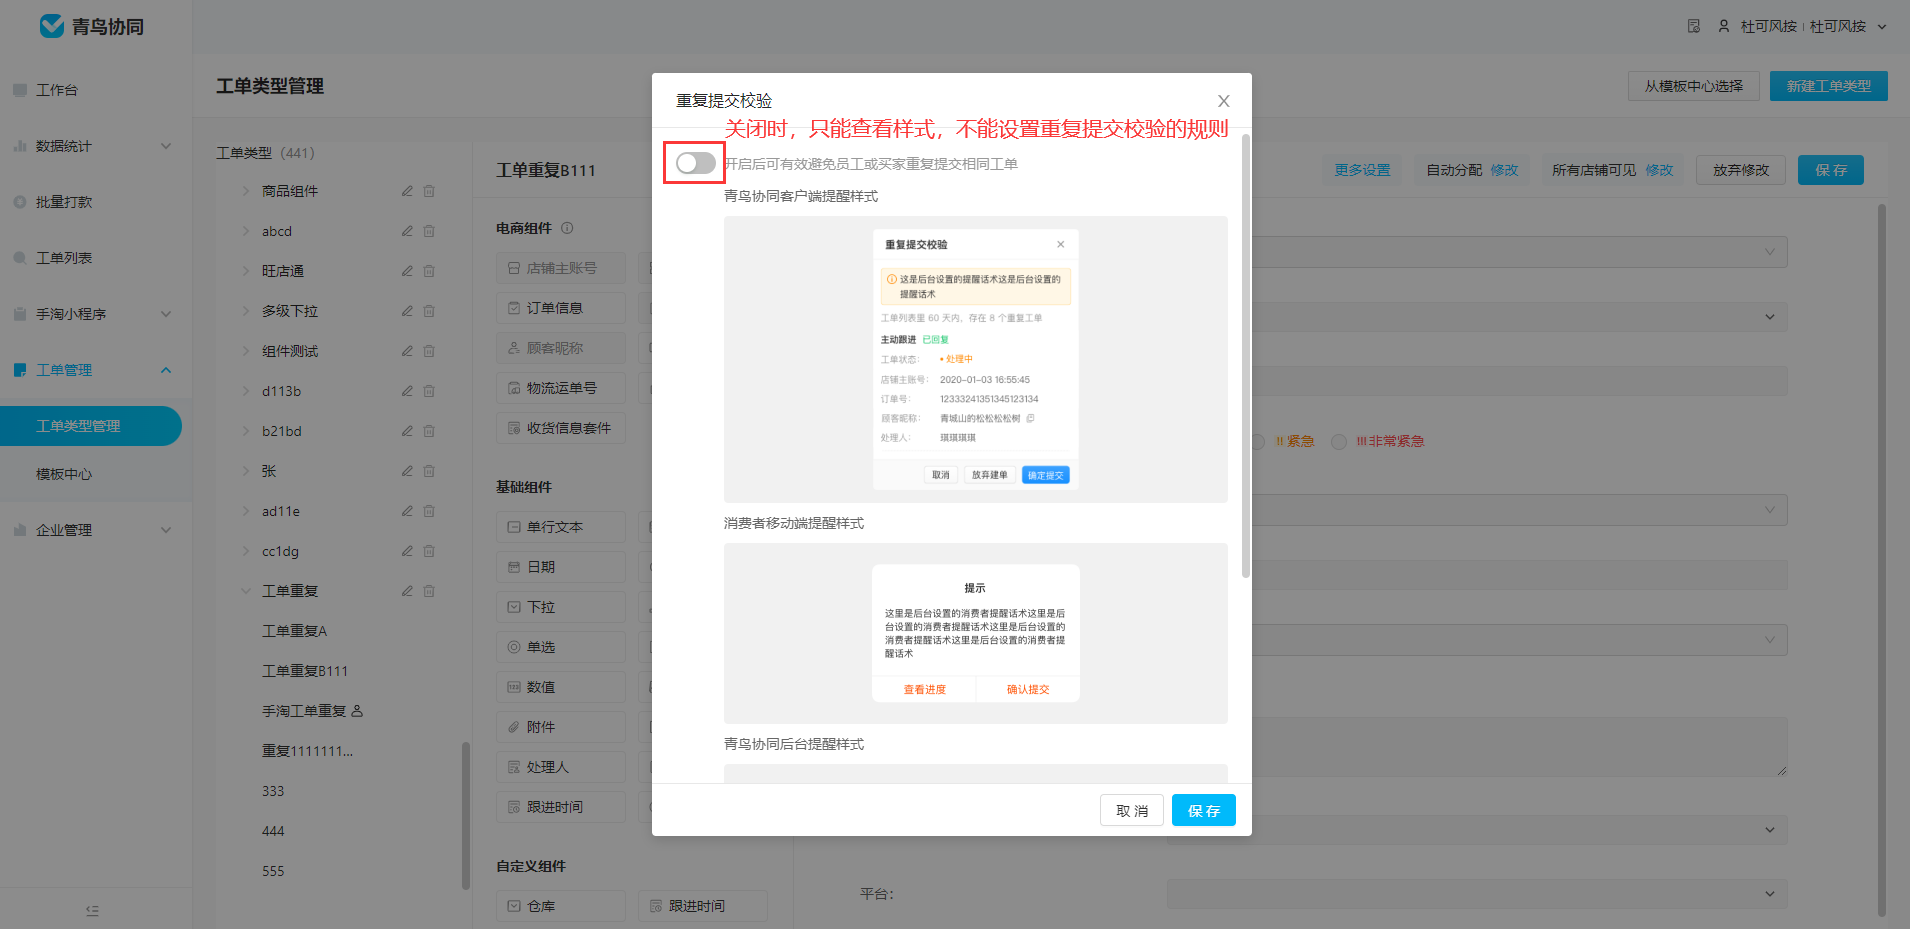Close the 重复提交校验 dialog

(1223, 101)
